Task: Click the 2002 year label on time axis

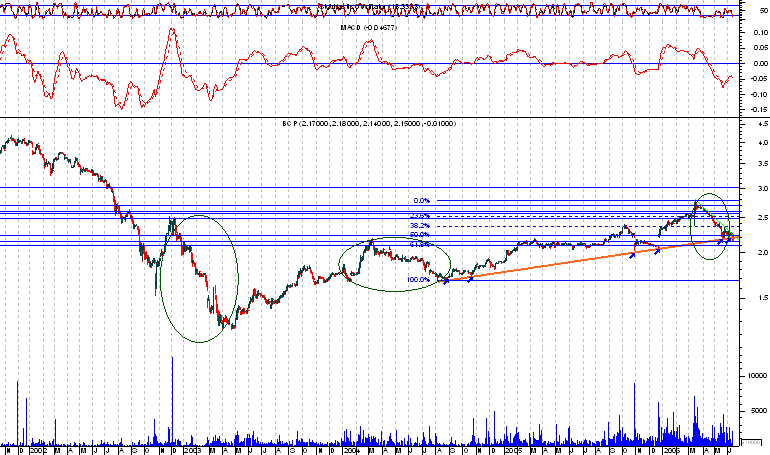Action: 39,450
